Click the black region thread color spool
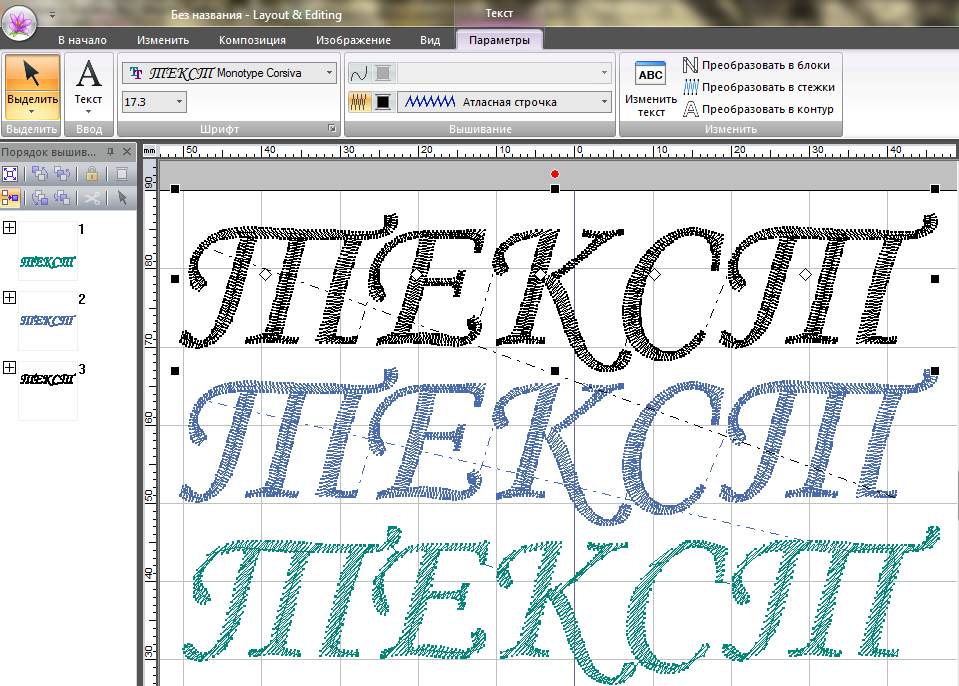 point(383,101)
